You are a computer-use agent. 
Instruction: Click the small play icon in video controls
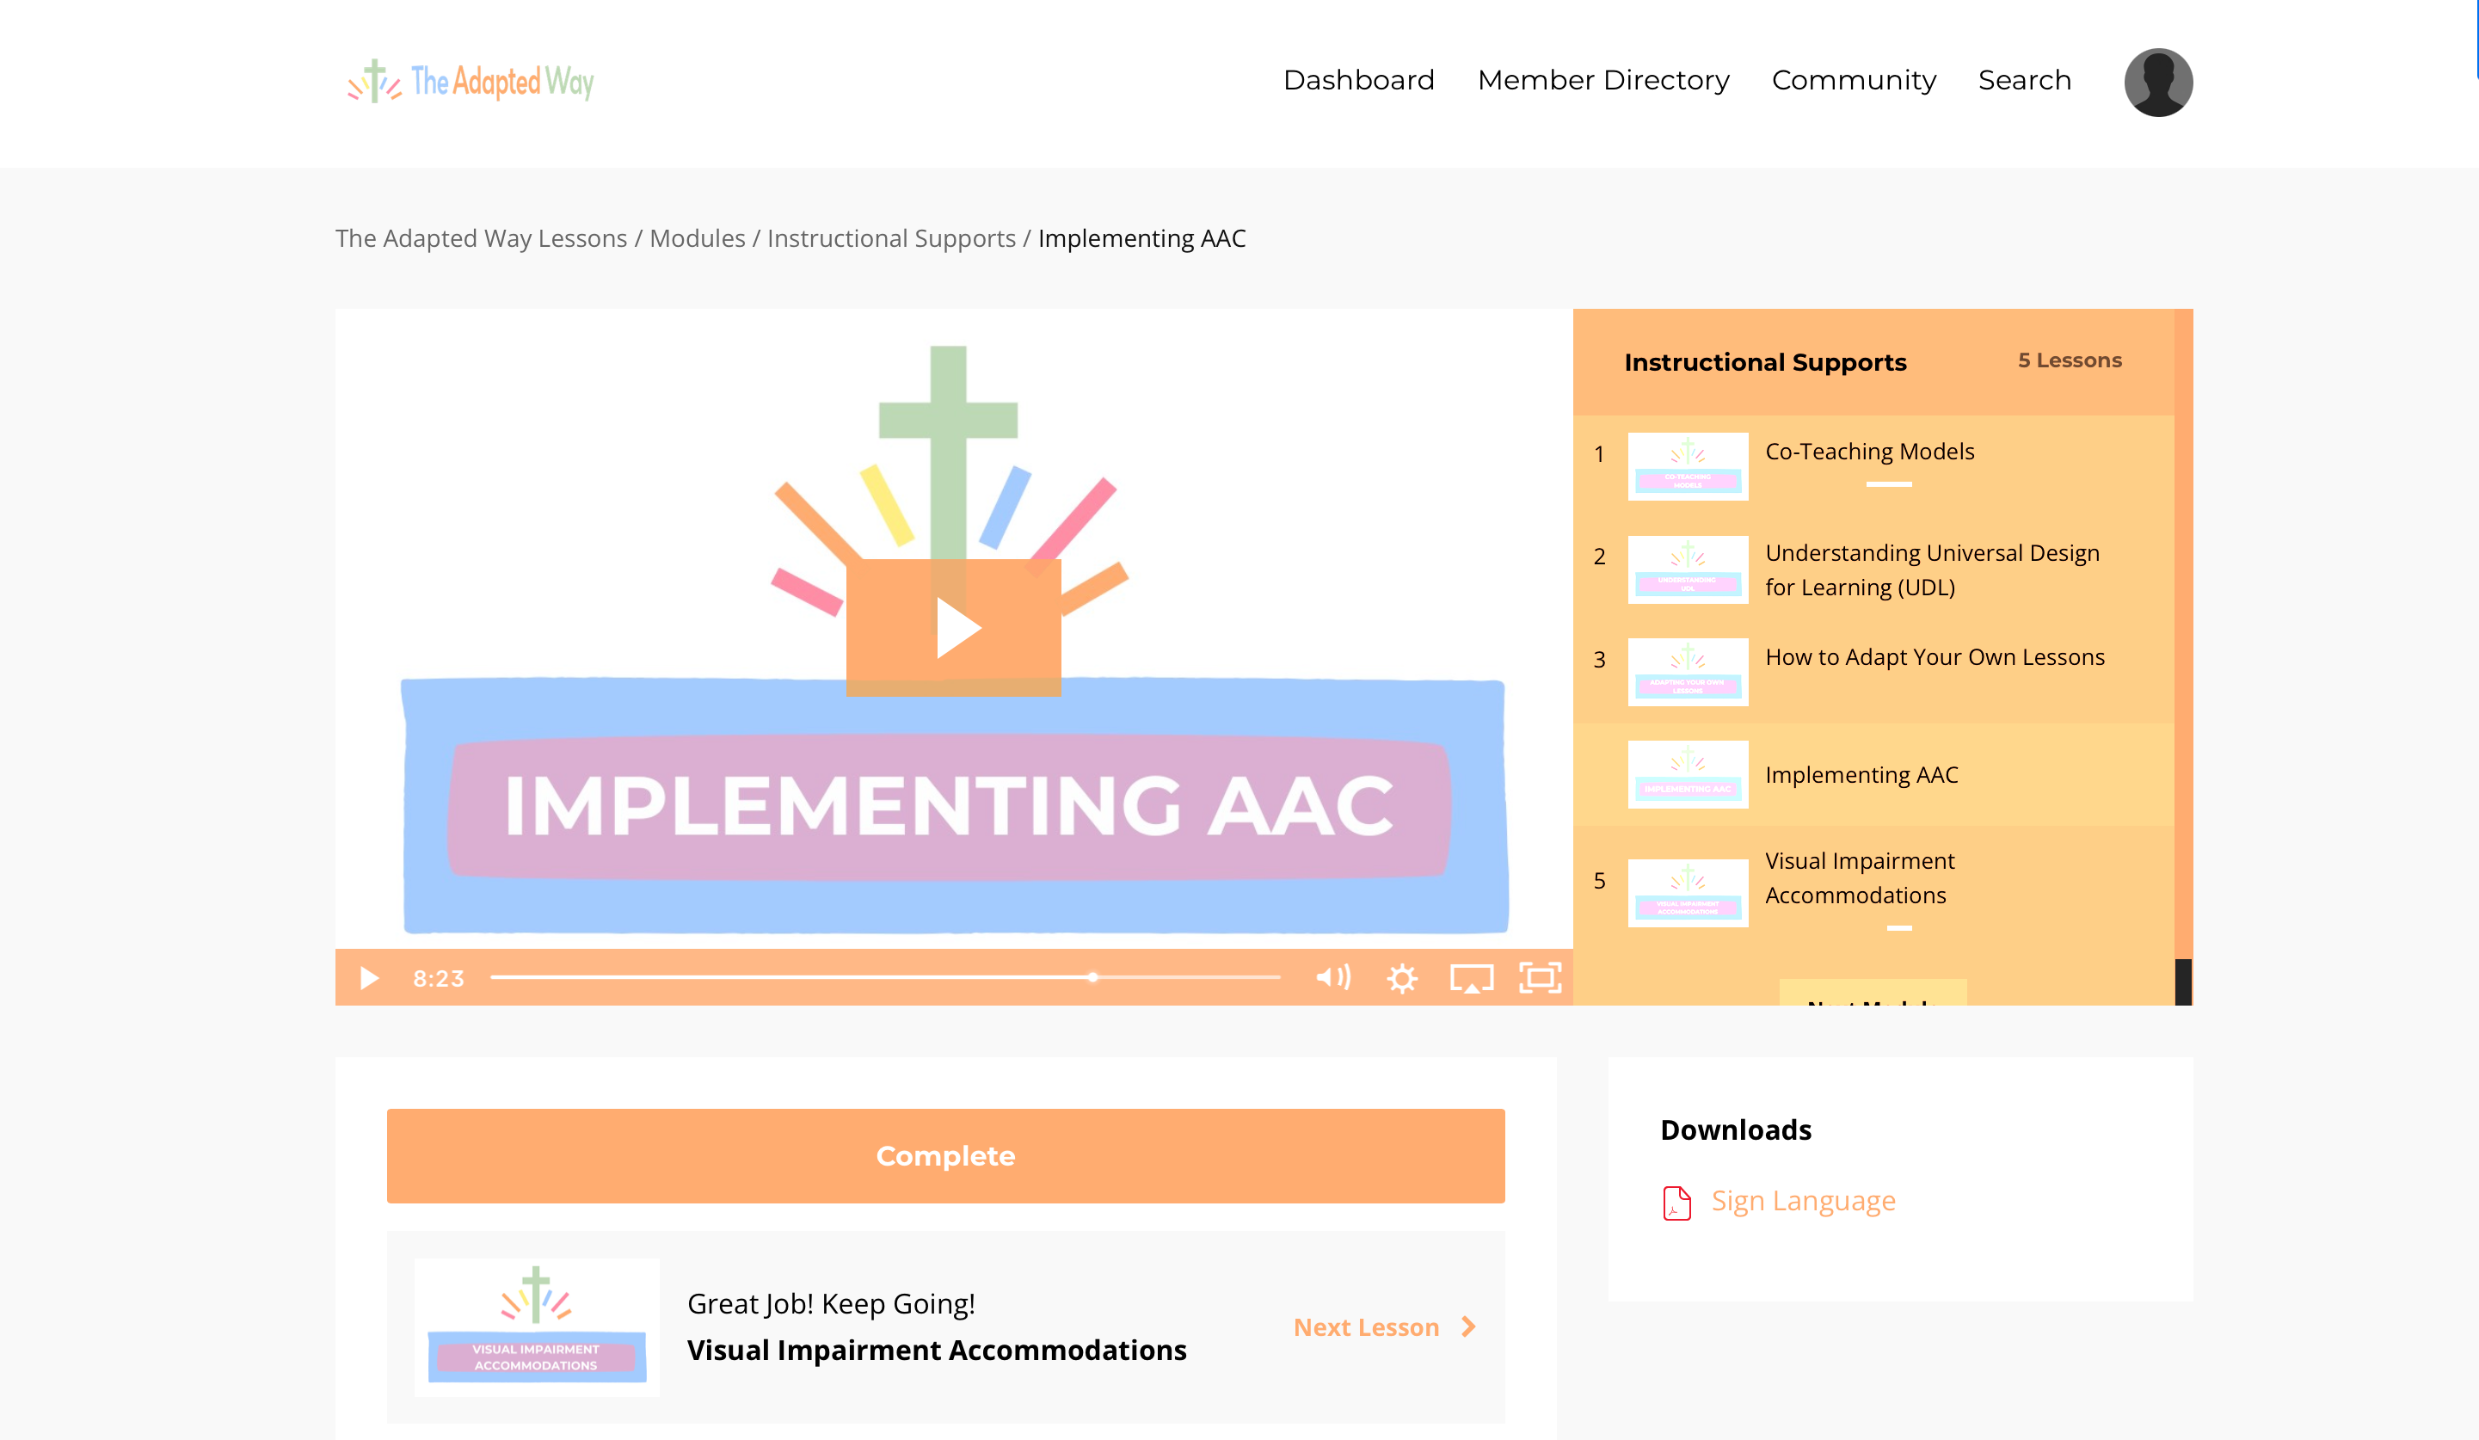point(369,978)
